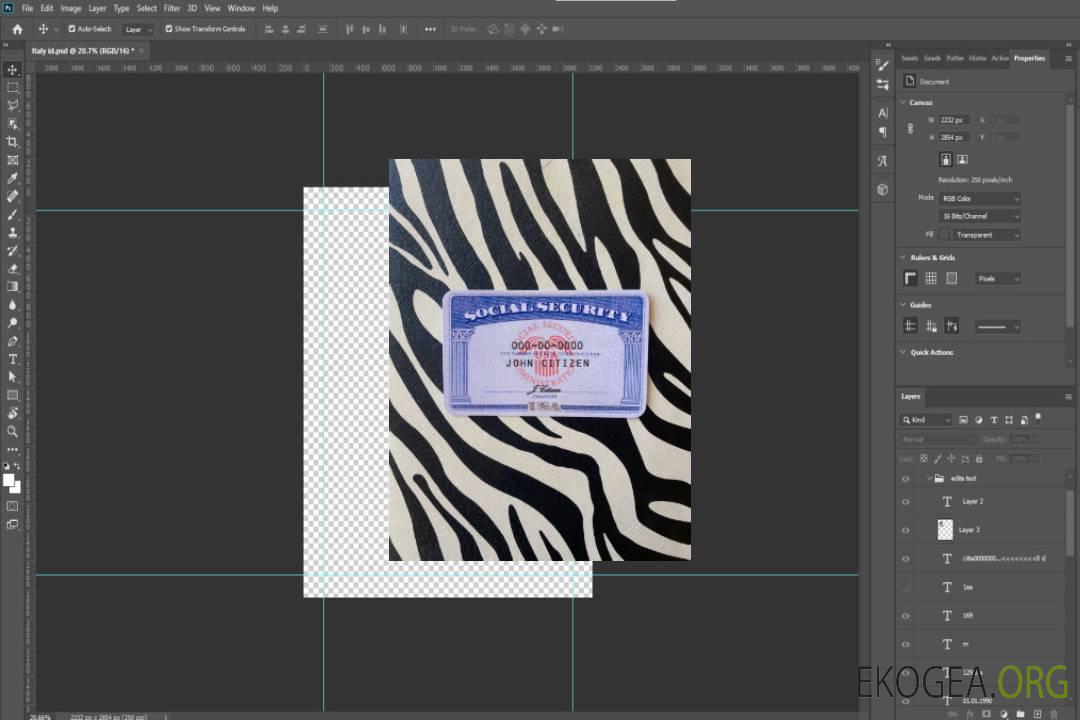
Task: Select the 'Layer 3' thumbnail
Action: [x=945, y=530]
